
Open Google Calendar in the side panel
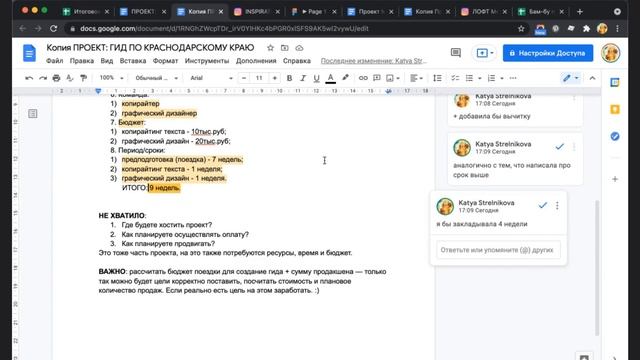coord(615,83)
